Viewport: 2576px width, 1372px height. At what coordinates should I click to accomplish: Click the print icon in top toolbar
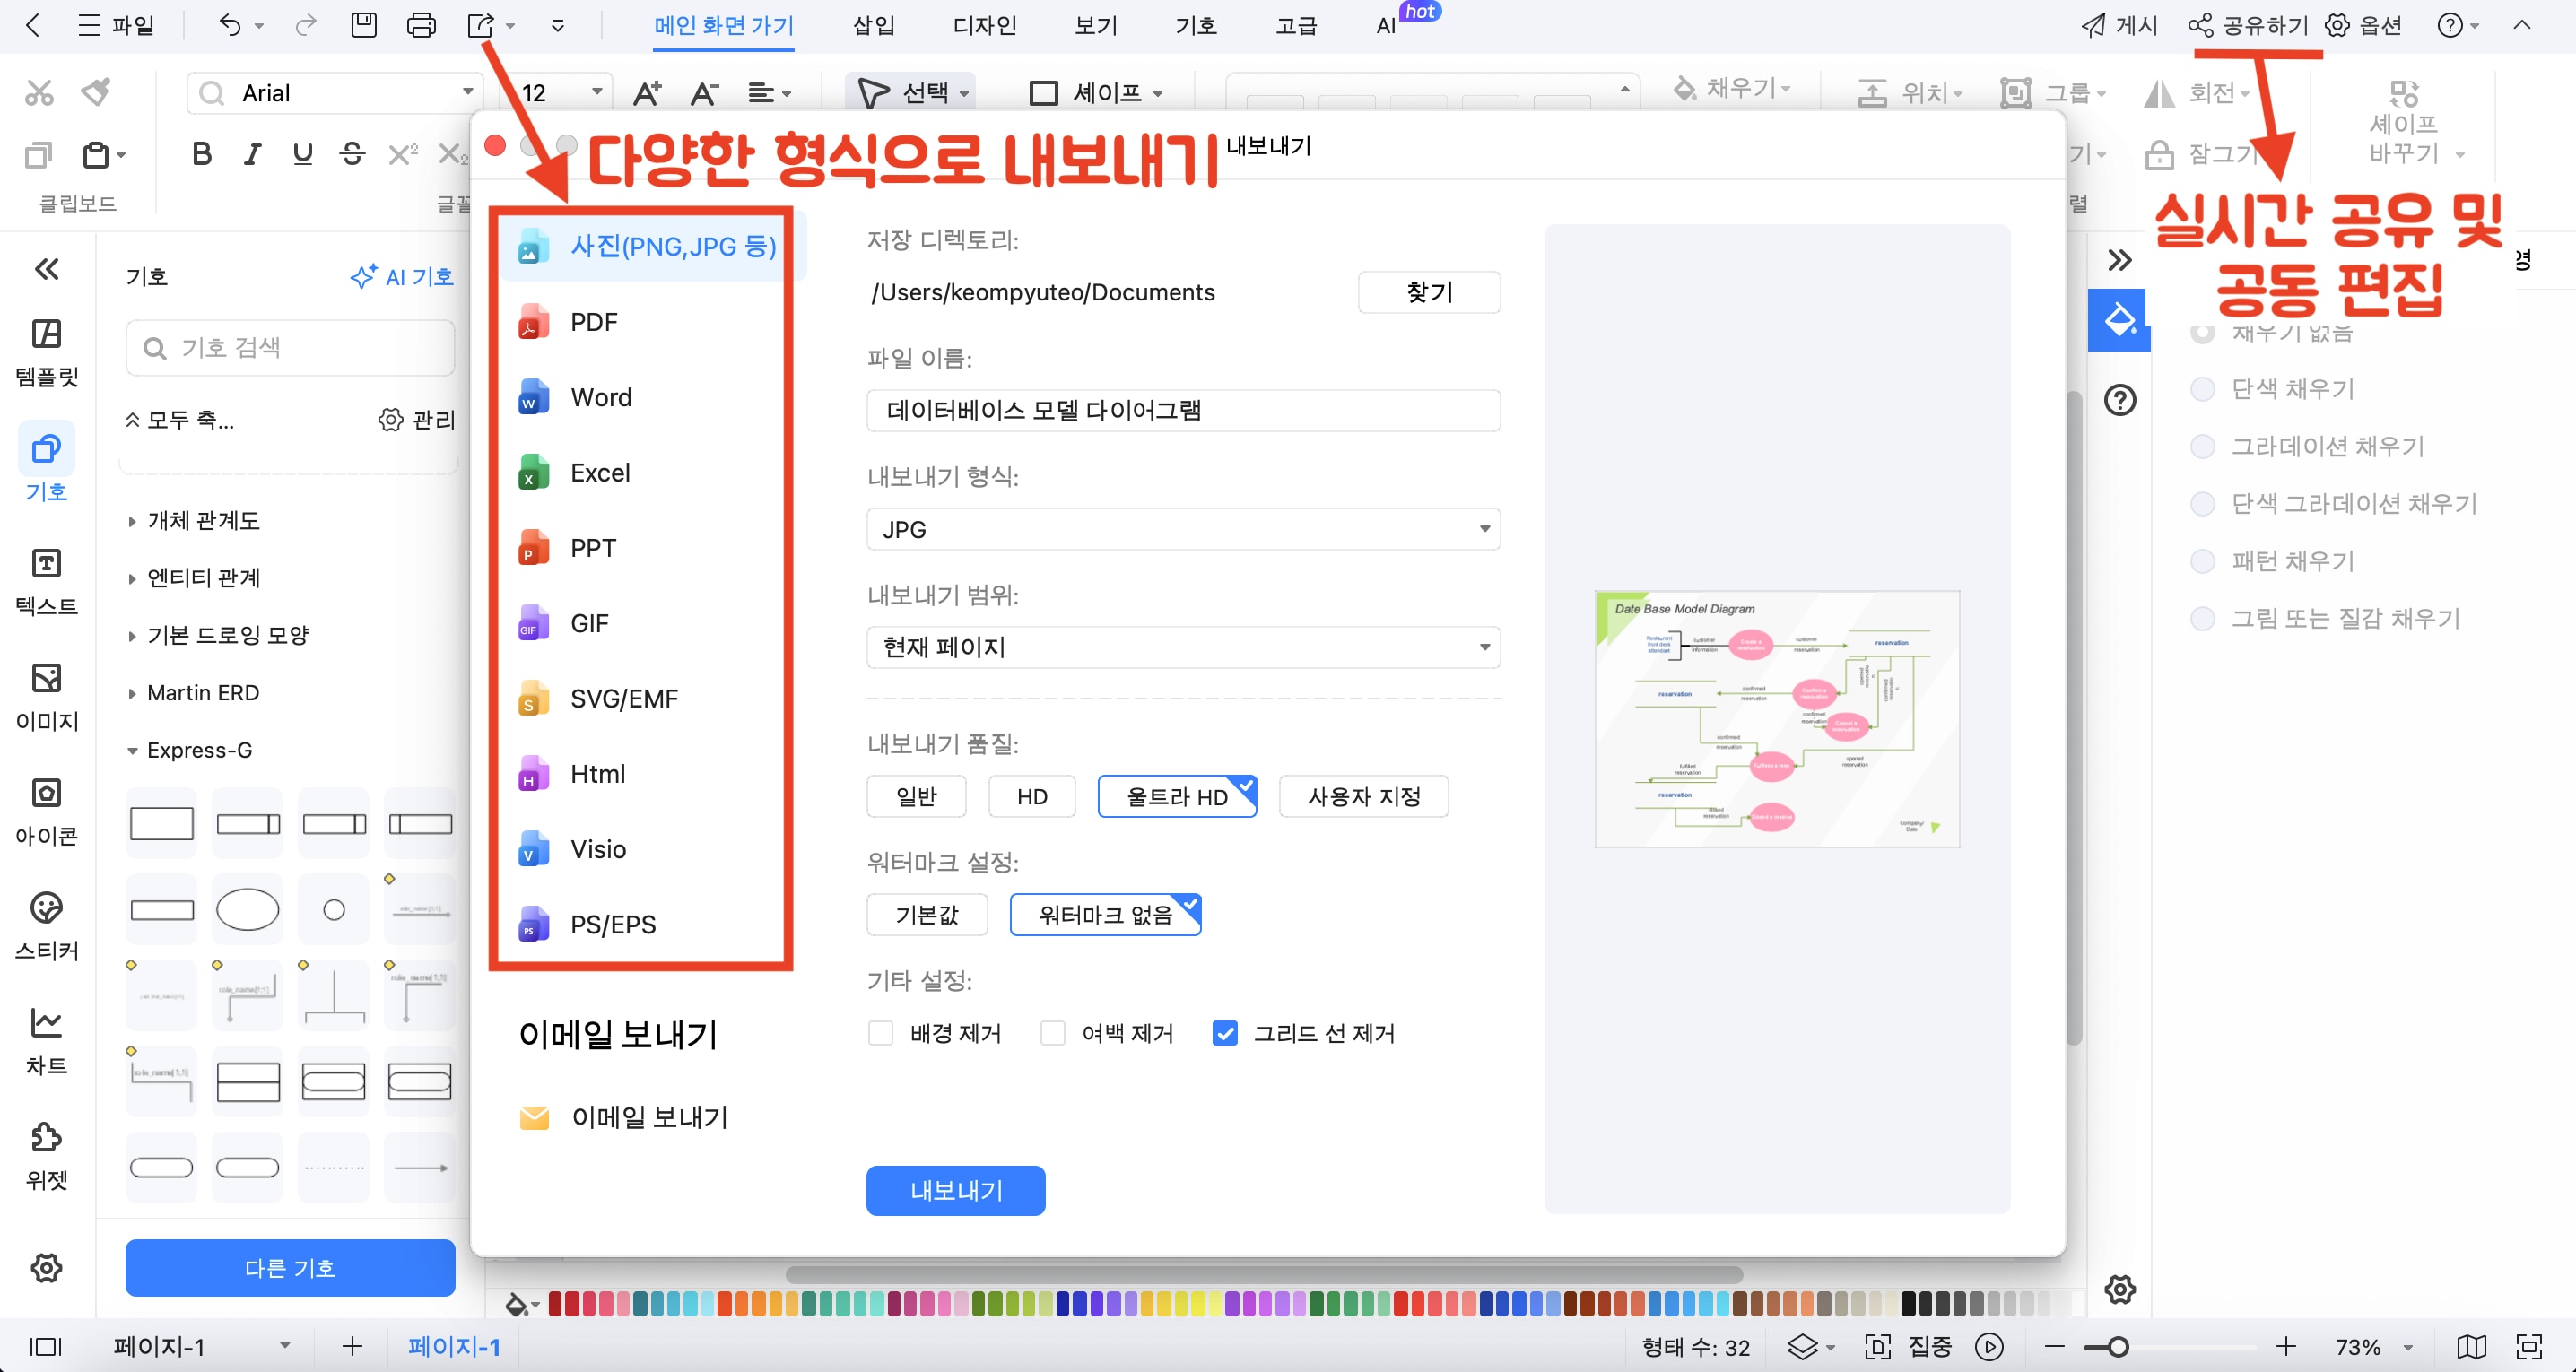click(421, 26)
